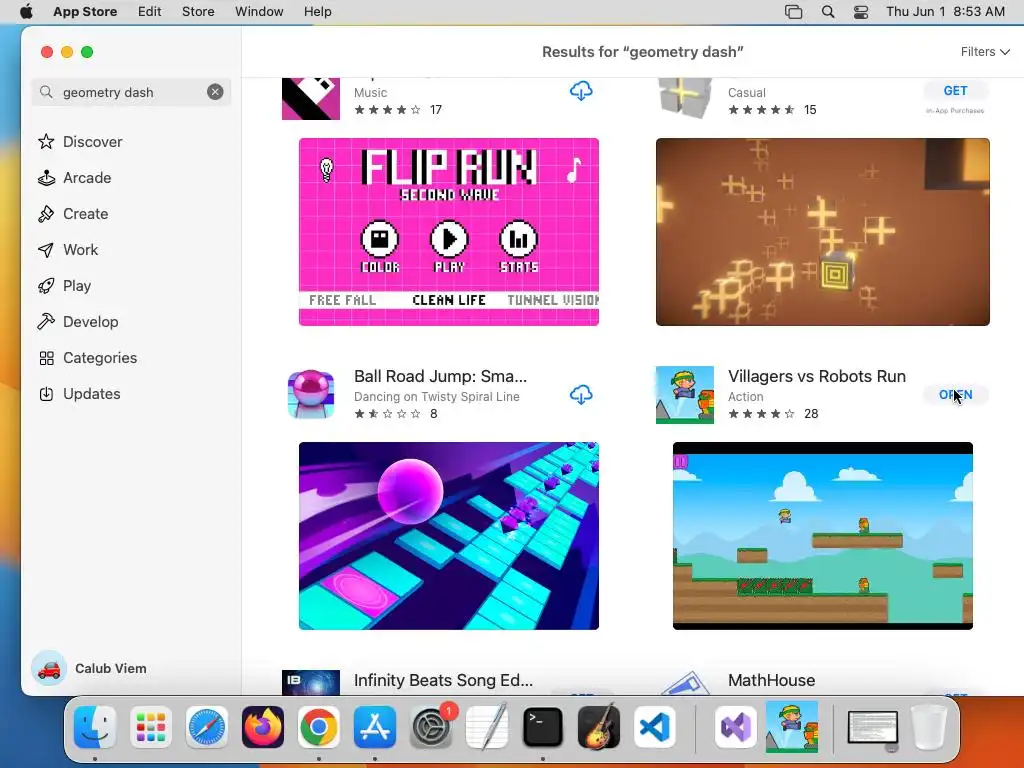View the glowing cube game screenshot
This screenshot has width=1024, height=768.
(822, 232)
